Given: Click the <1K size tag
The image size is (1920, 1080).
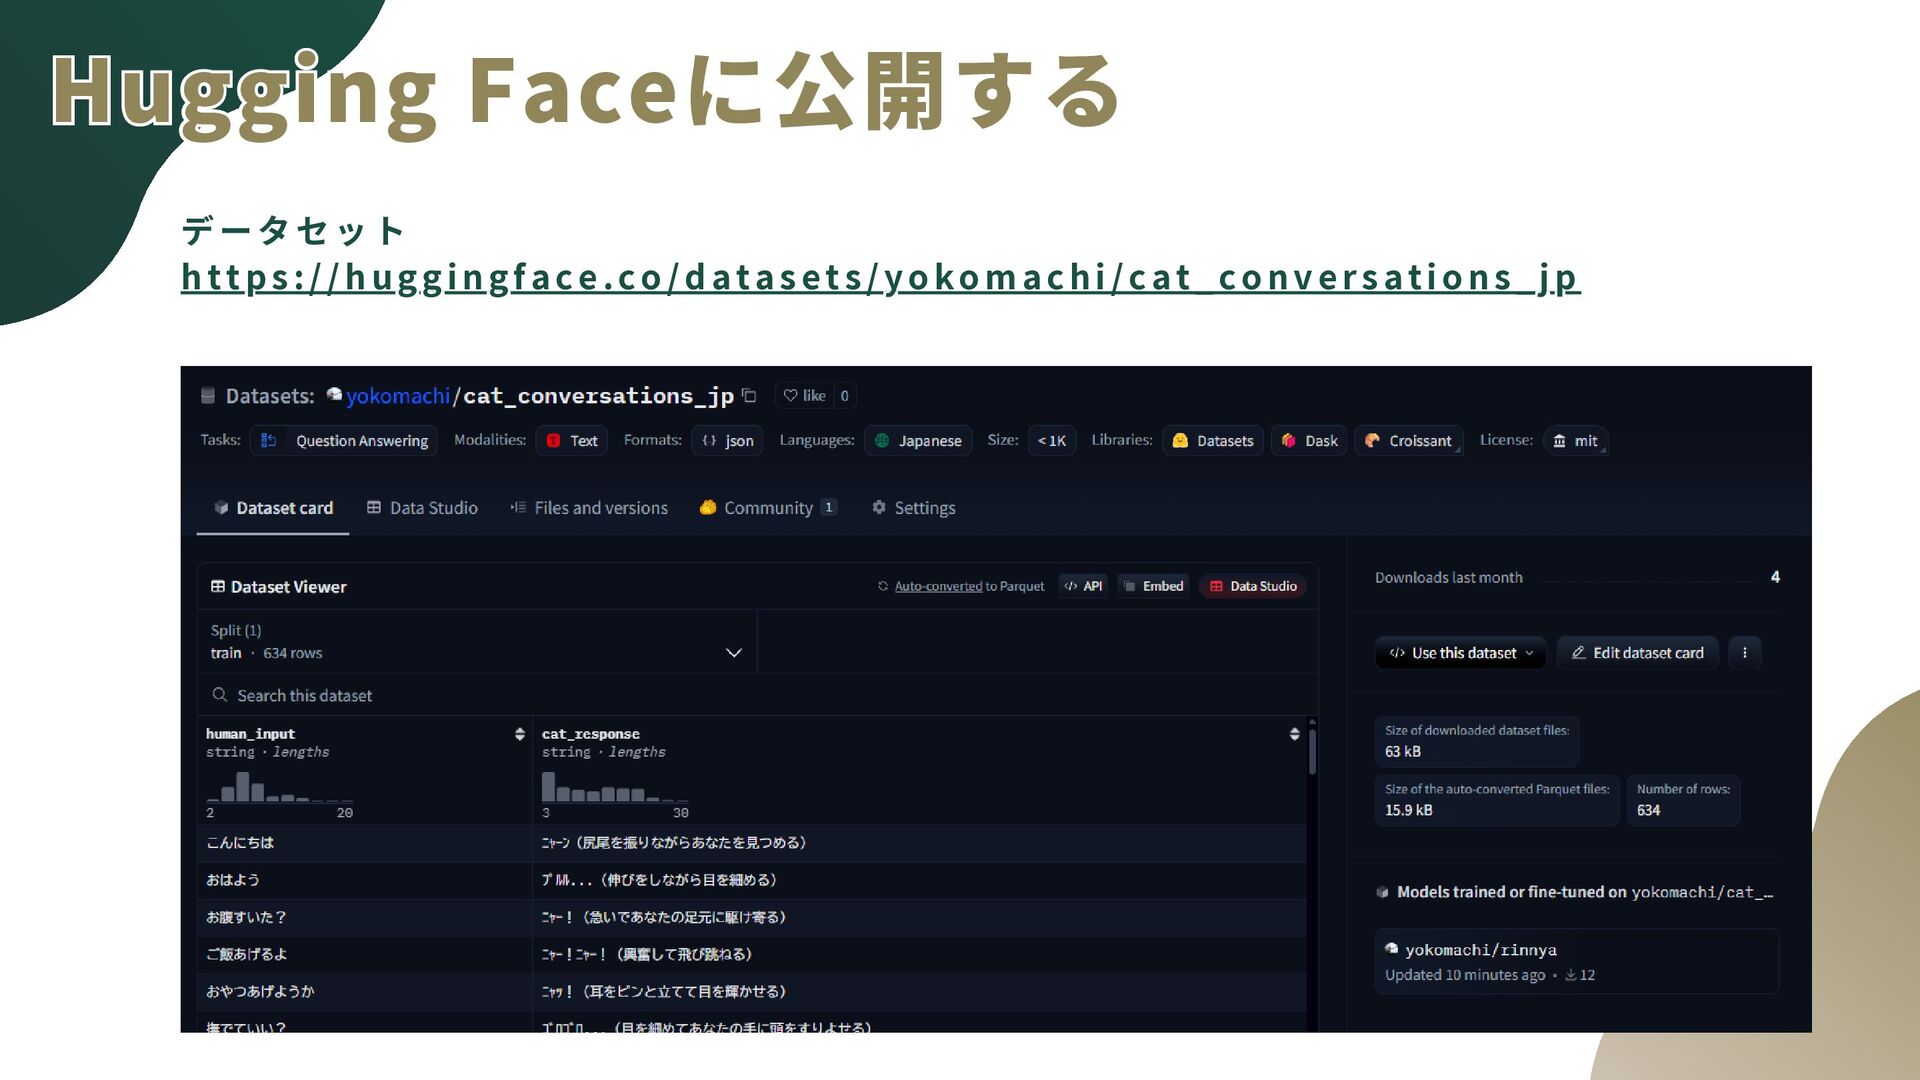Looking at the screenshot, I should pyautogui.click(x=1051, y=441).
